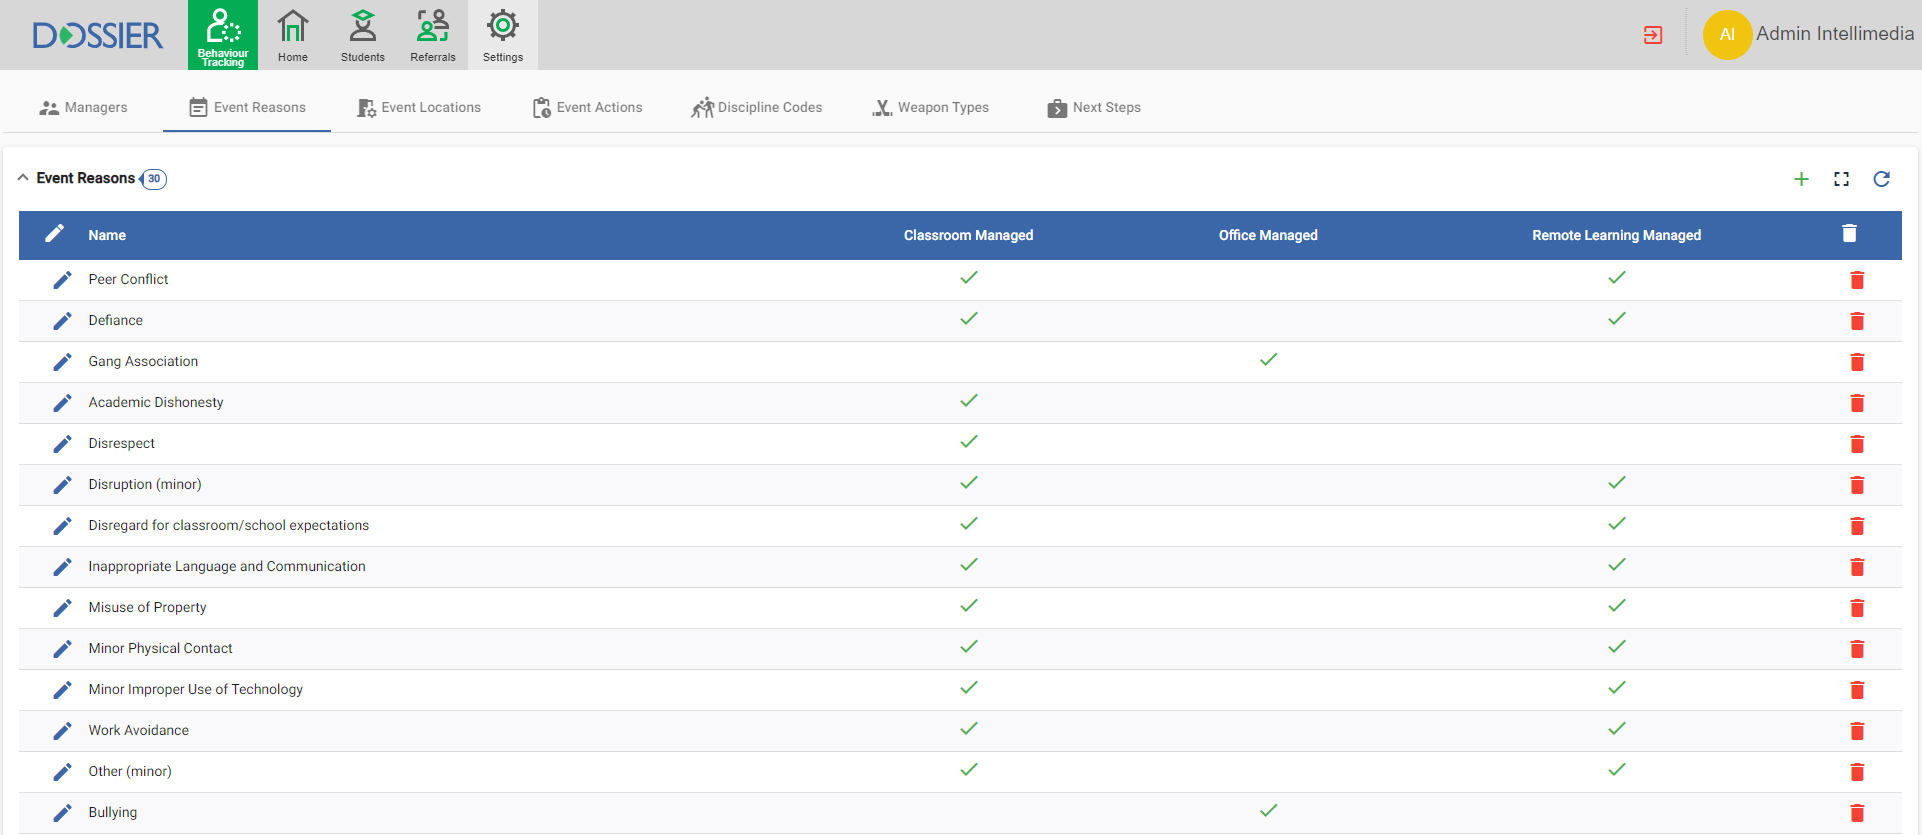Toggle Remote Learning check for Work Avoidance
This screenshot has width=1922, height=835.
click(1616, 729)
